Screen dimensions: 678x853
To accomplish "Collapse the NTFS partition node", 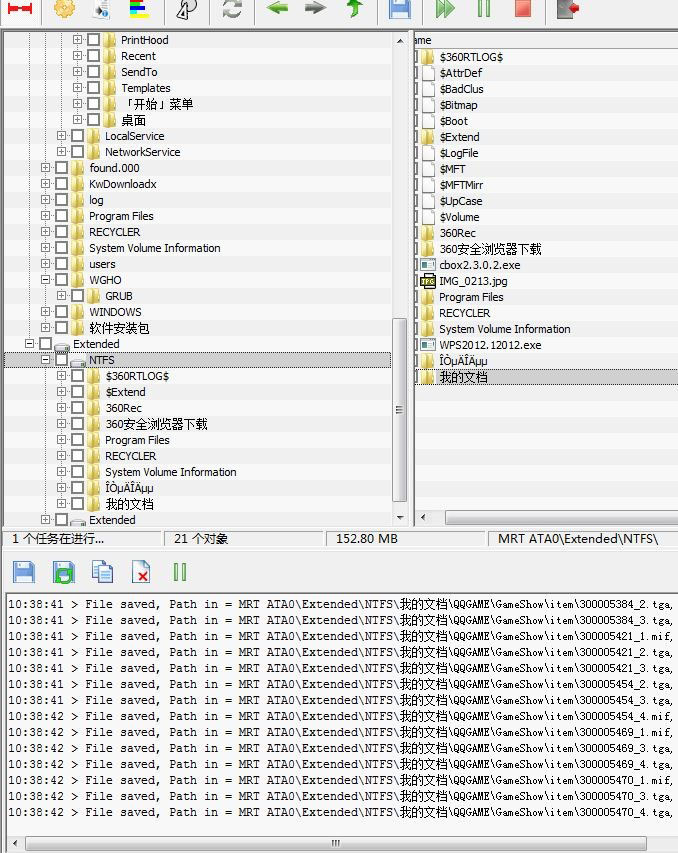I will (46, 360).
